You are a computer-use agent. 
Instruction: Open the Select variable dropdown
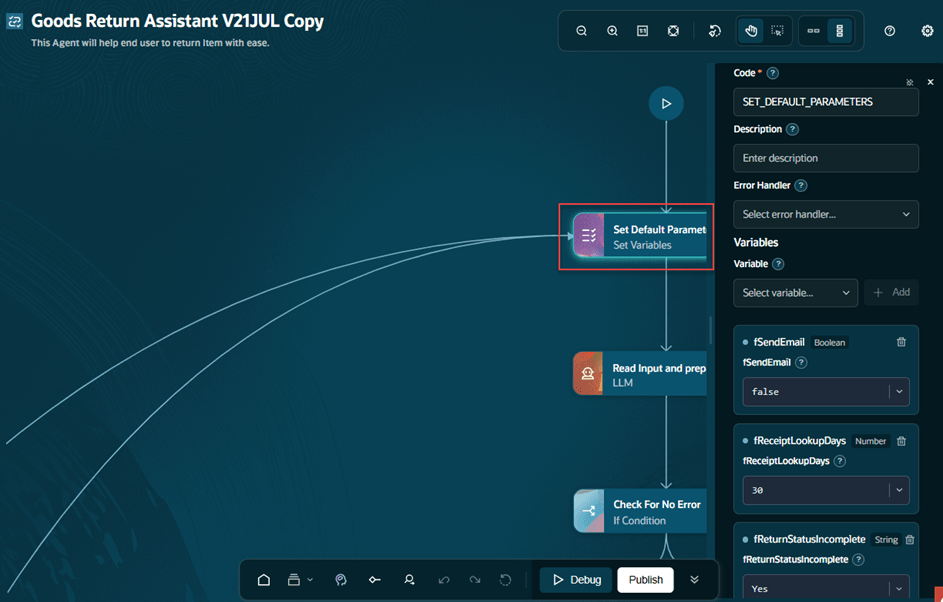point(795,293)
